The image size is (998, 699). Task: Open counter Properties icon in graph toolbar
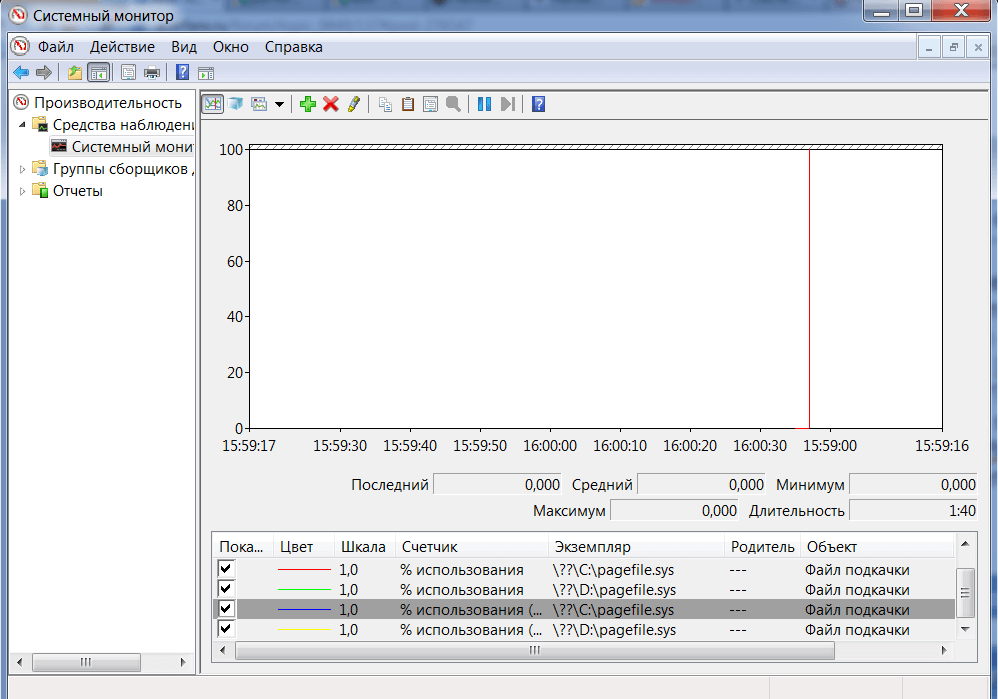pos(431,104)
